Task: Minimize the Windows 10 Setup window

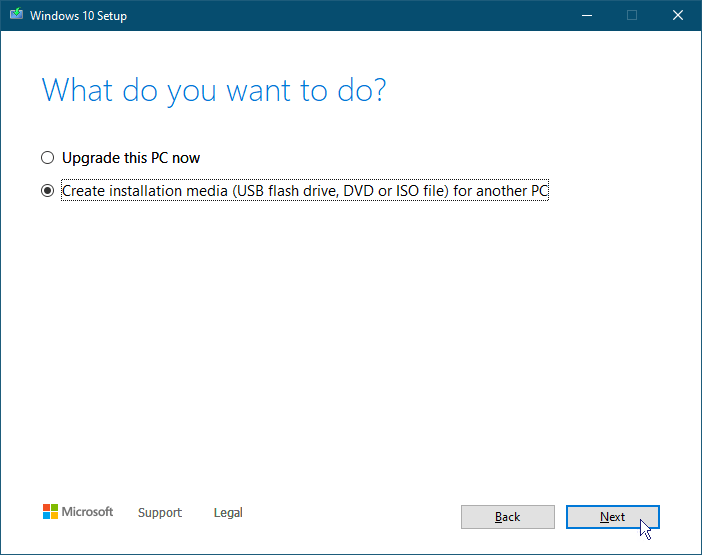Action: (585, 16)
